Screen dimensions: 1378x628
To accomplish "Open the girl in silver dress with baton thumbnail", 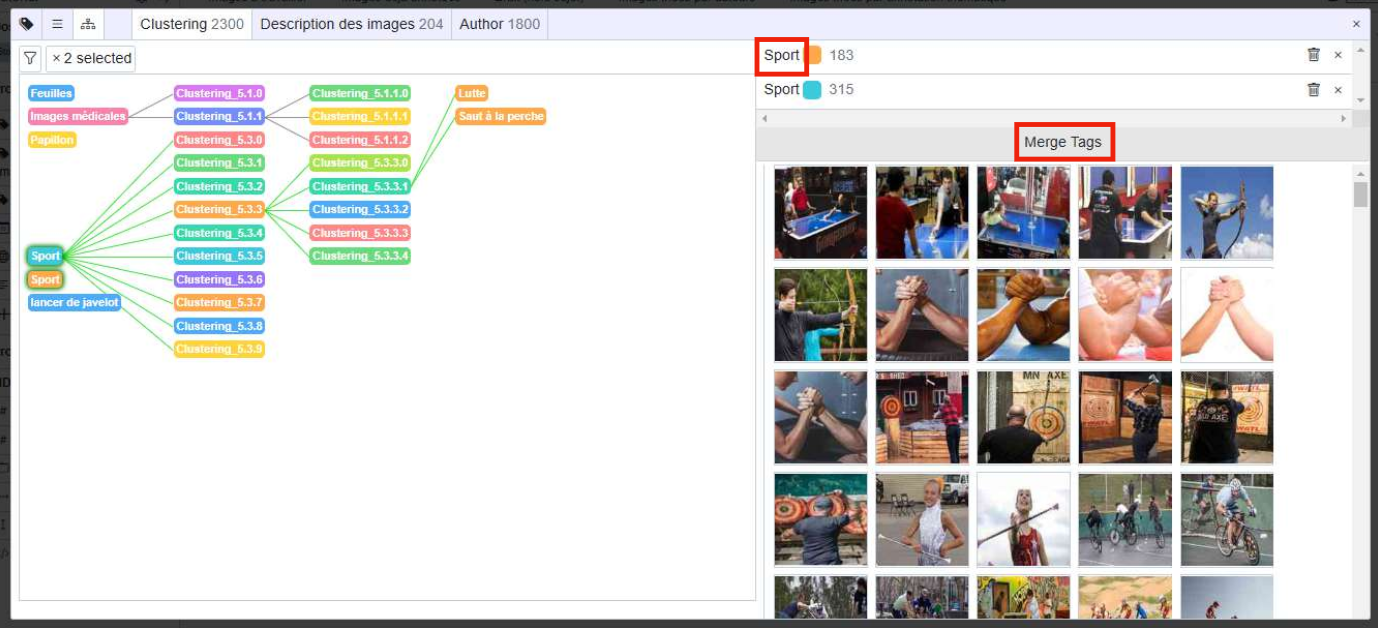I will 922,519.
